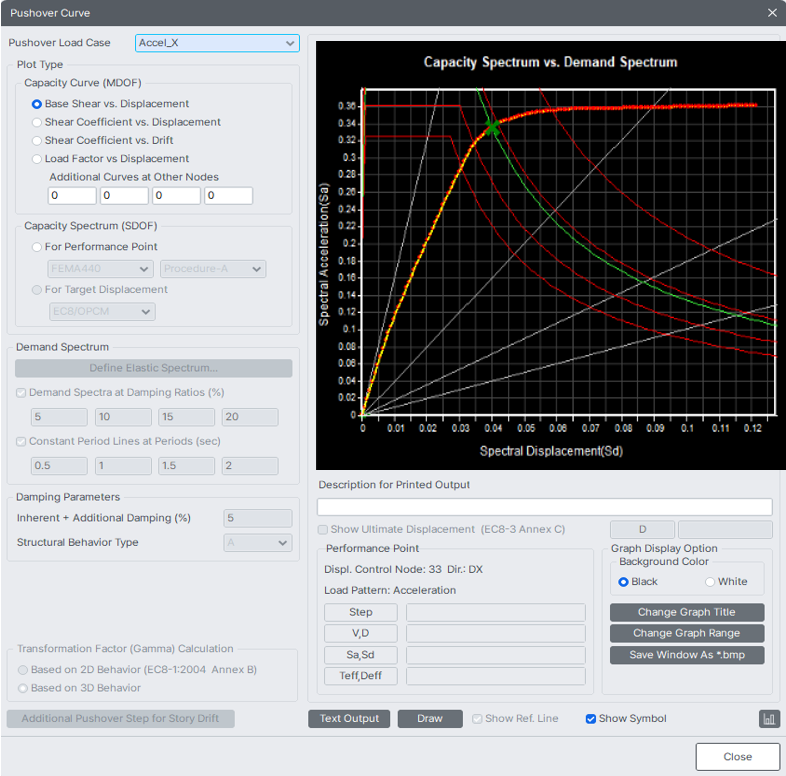Select For Target Displacement radio button
This screenshot has height=776, width=786.
[37, 290]
